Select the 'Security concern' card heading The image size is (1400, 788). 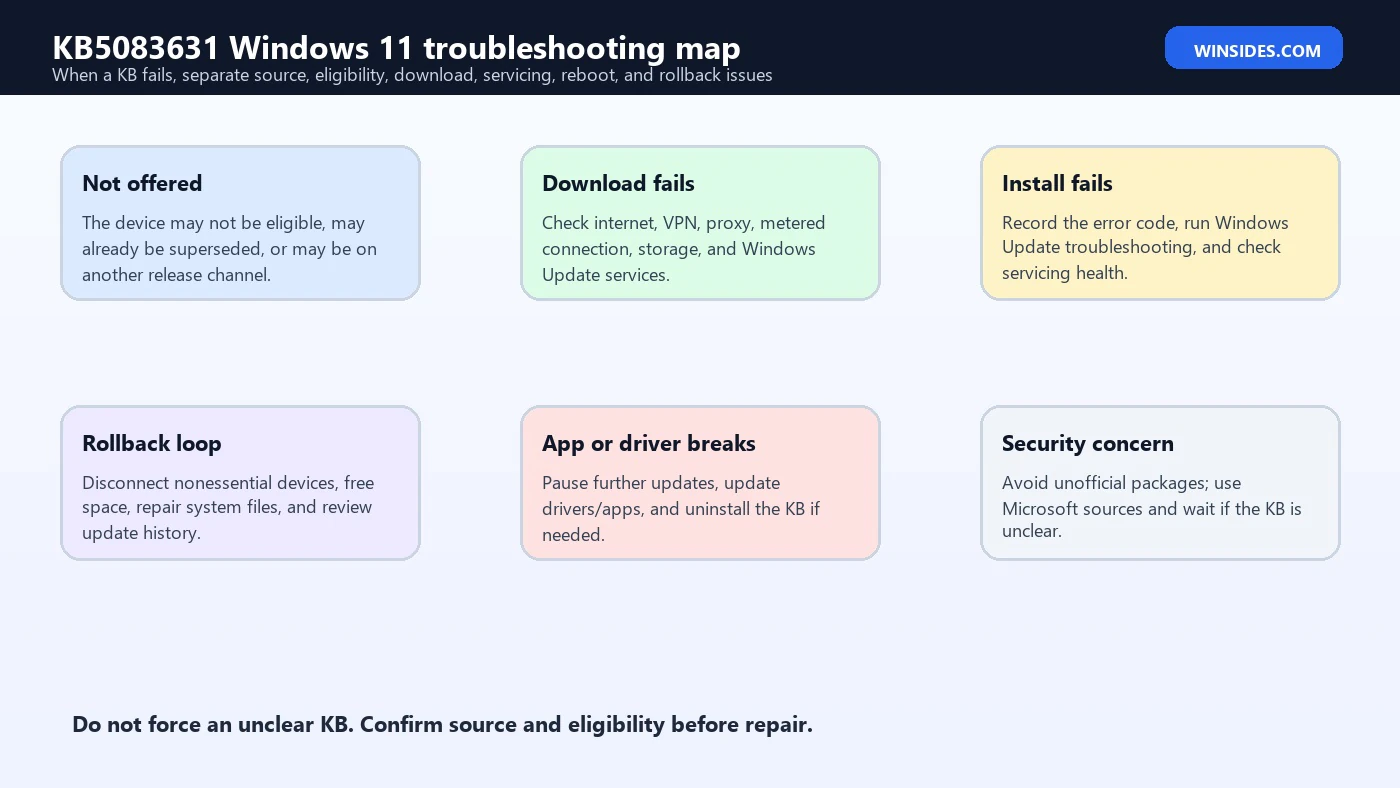point(1088,443)
